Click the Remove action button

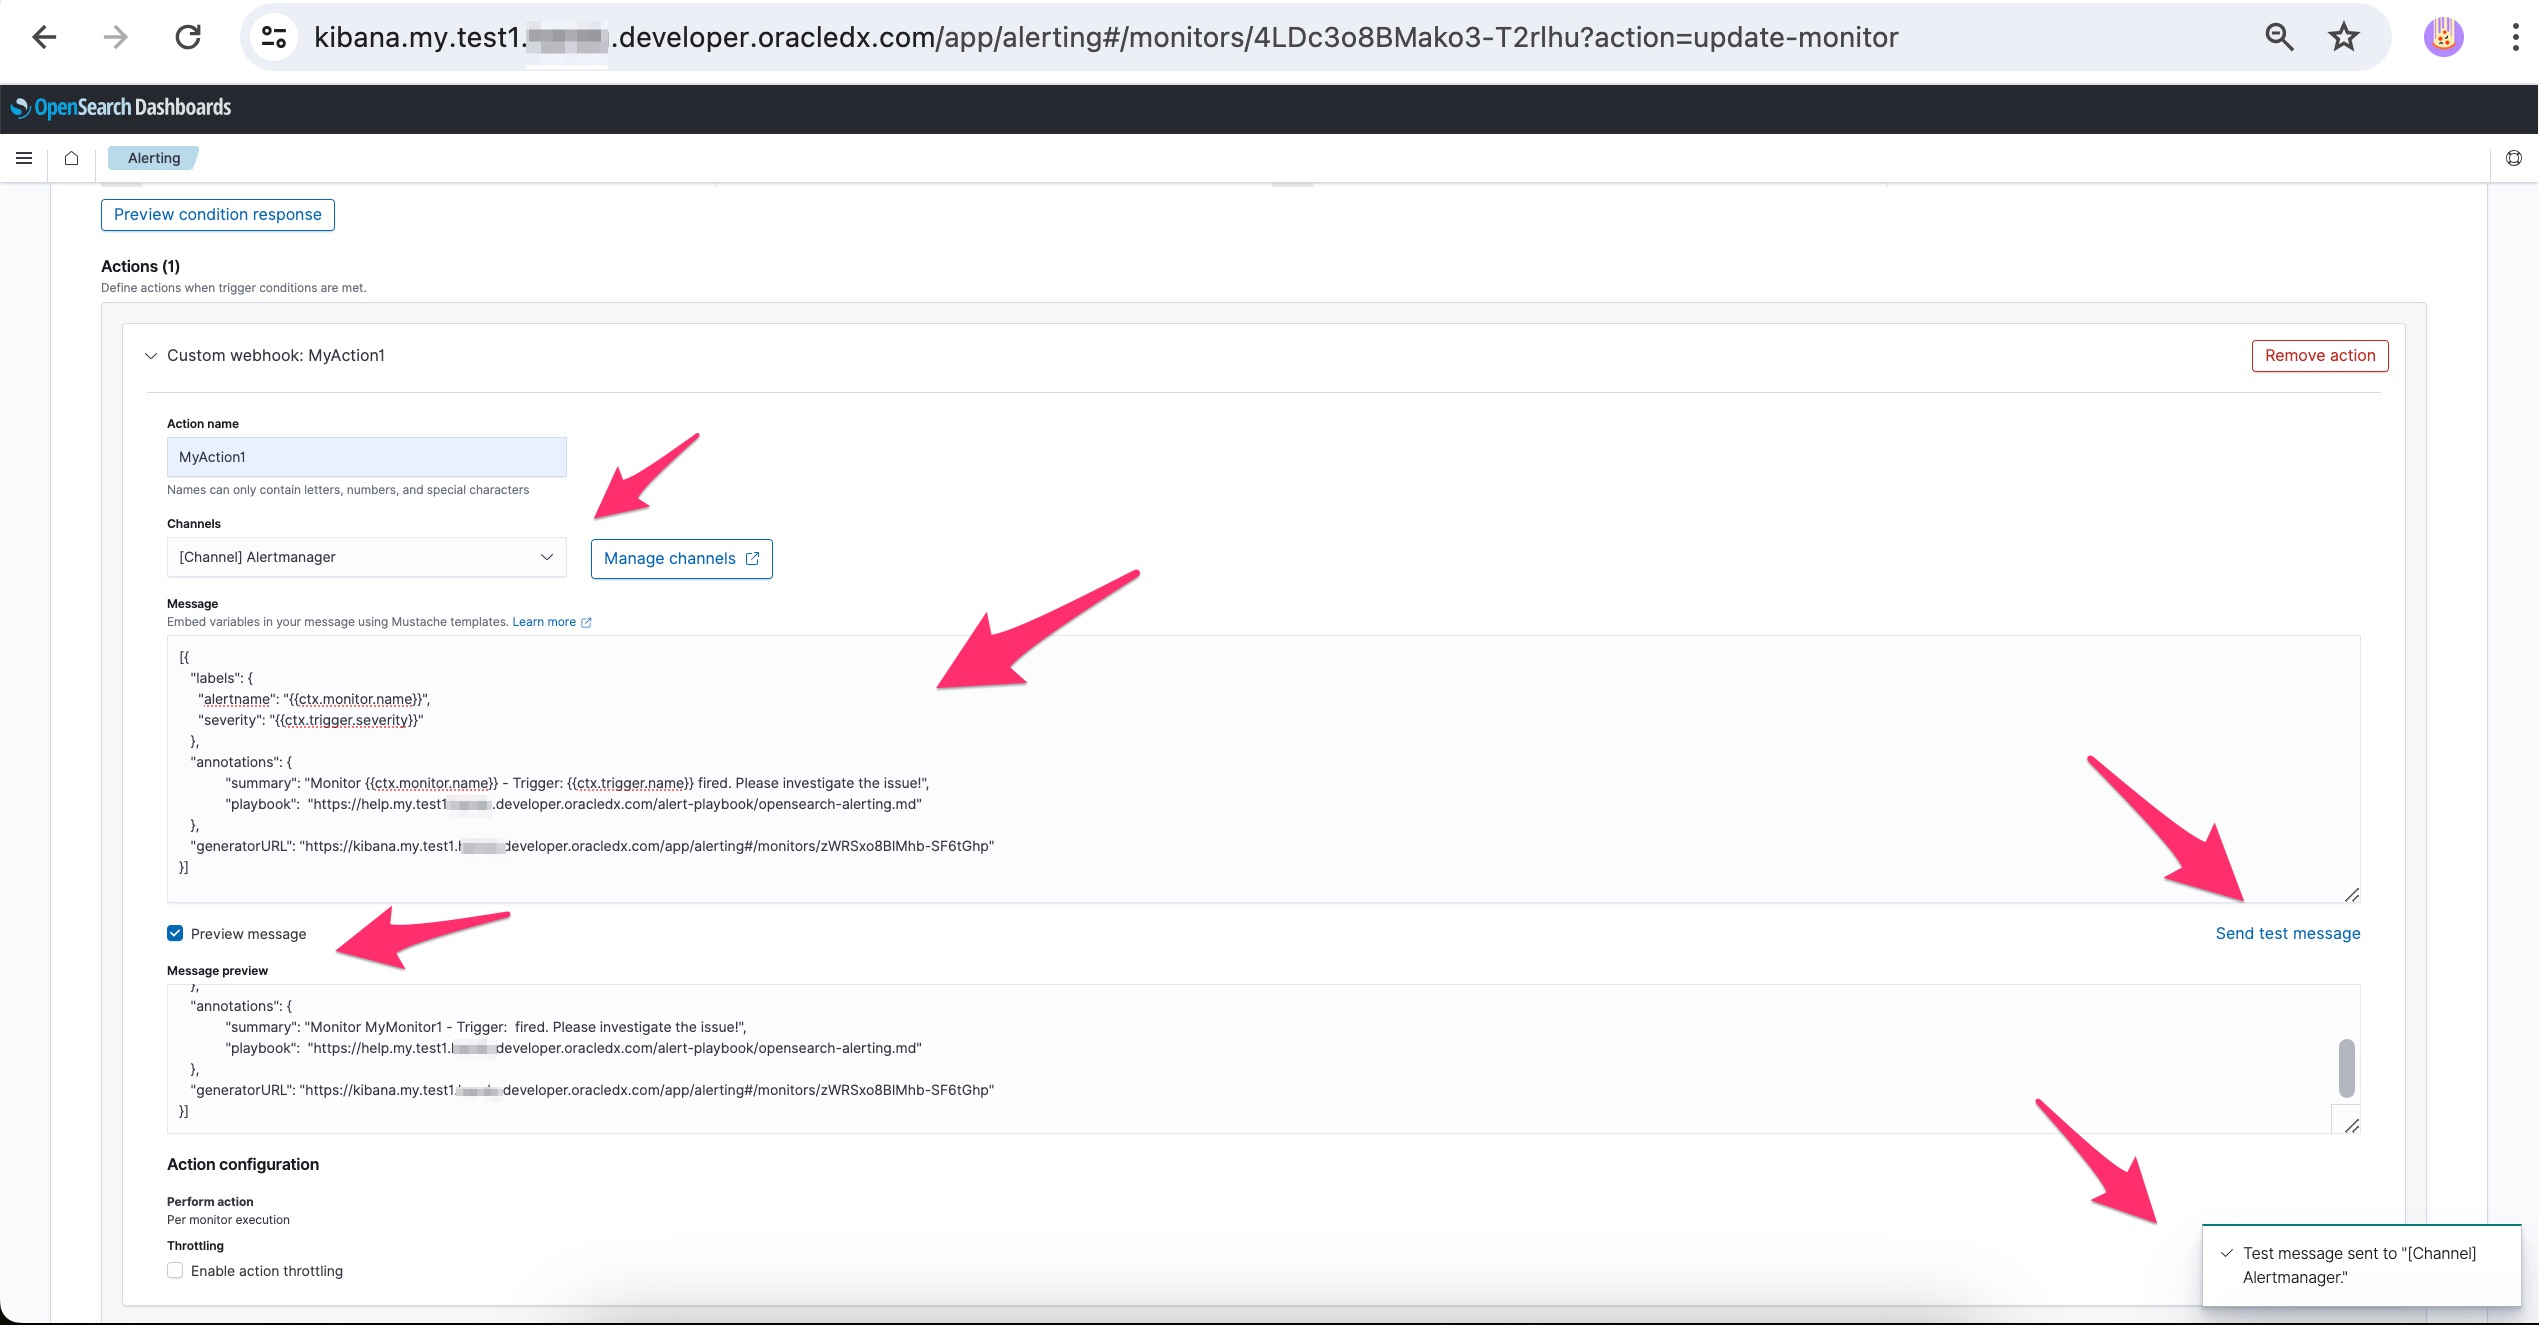pos(2319,356)
